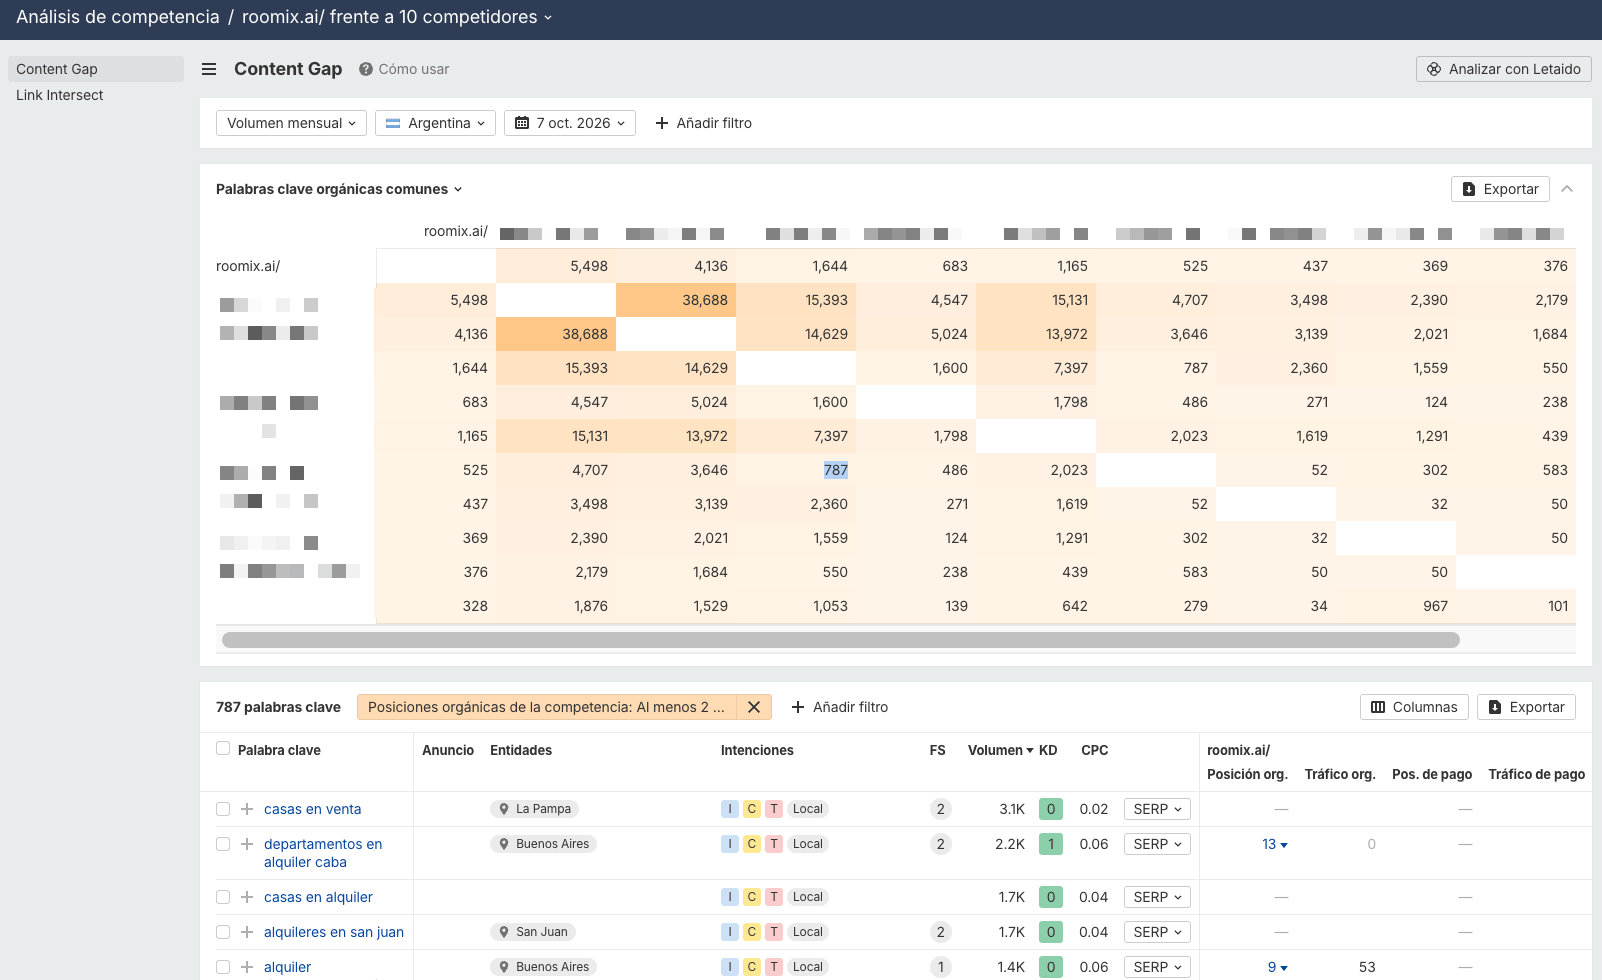The image size is (1602, 980).
Task: Open the title competitor dropdown arrow
Action: (548, 17)
